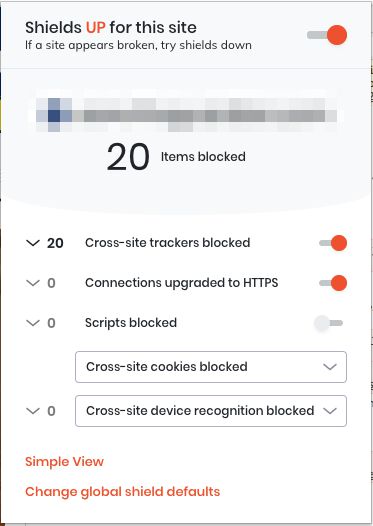Screen dimensions: 373x526
Task: Click the Connections upgraded to HTTPS label
Action: (x=181, y=283)
